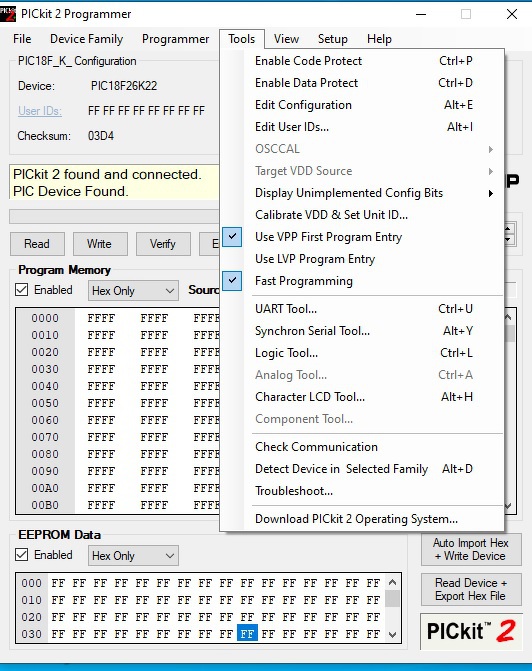532x671 pixels.
Task: Expand Display Unimplemented Config Bits submenu
Action: 362,193
